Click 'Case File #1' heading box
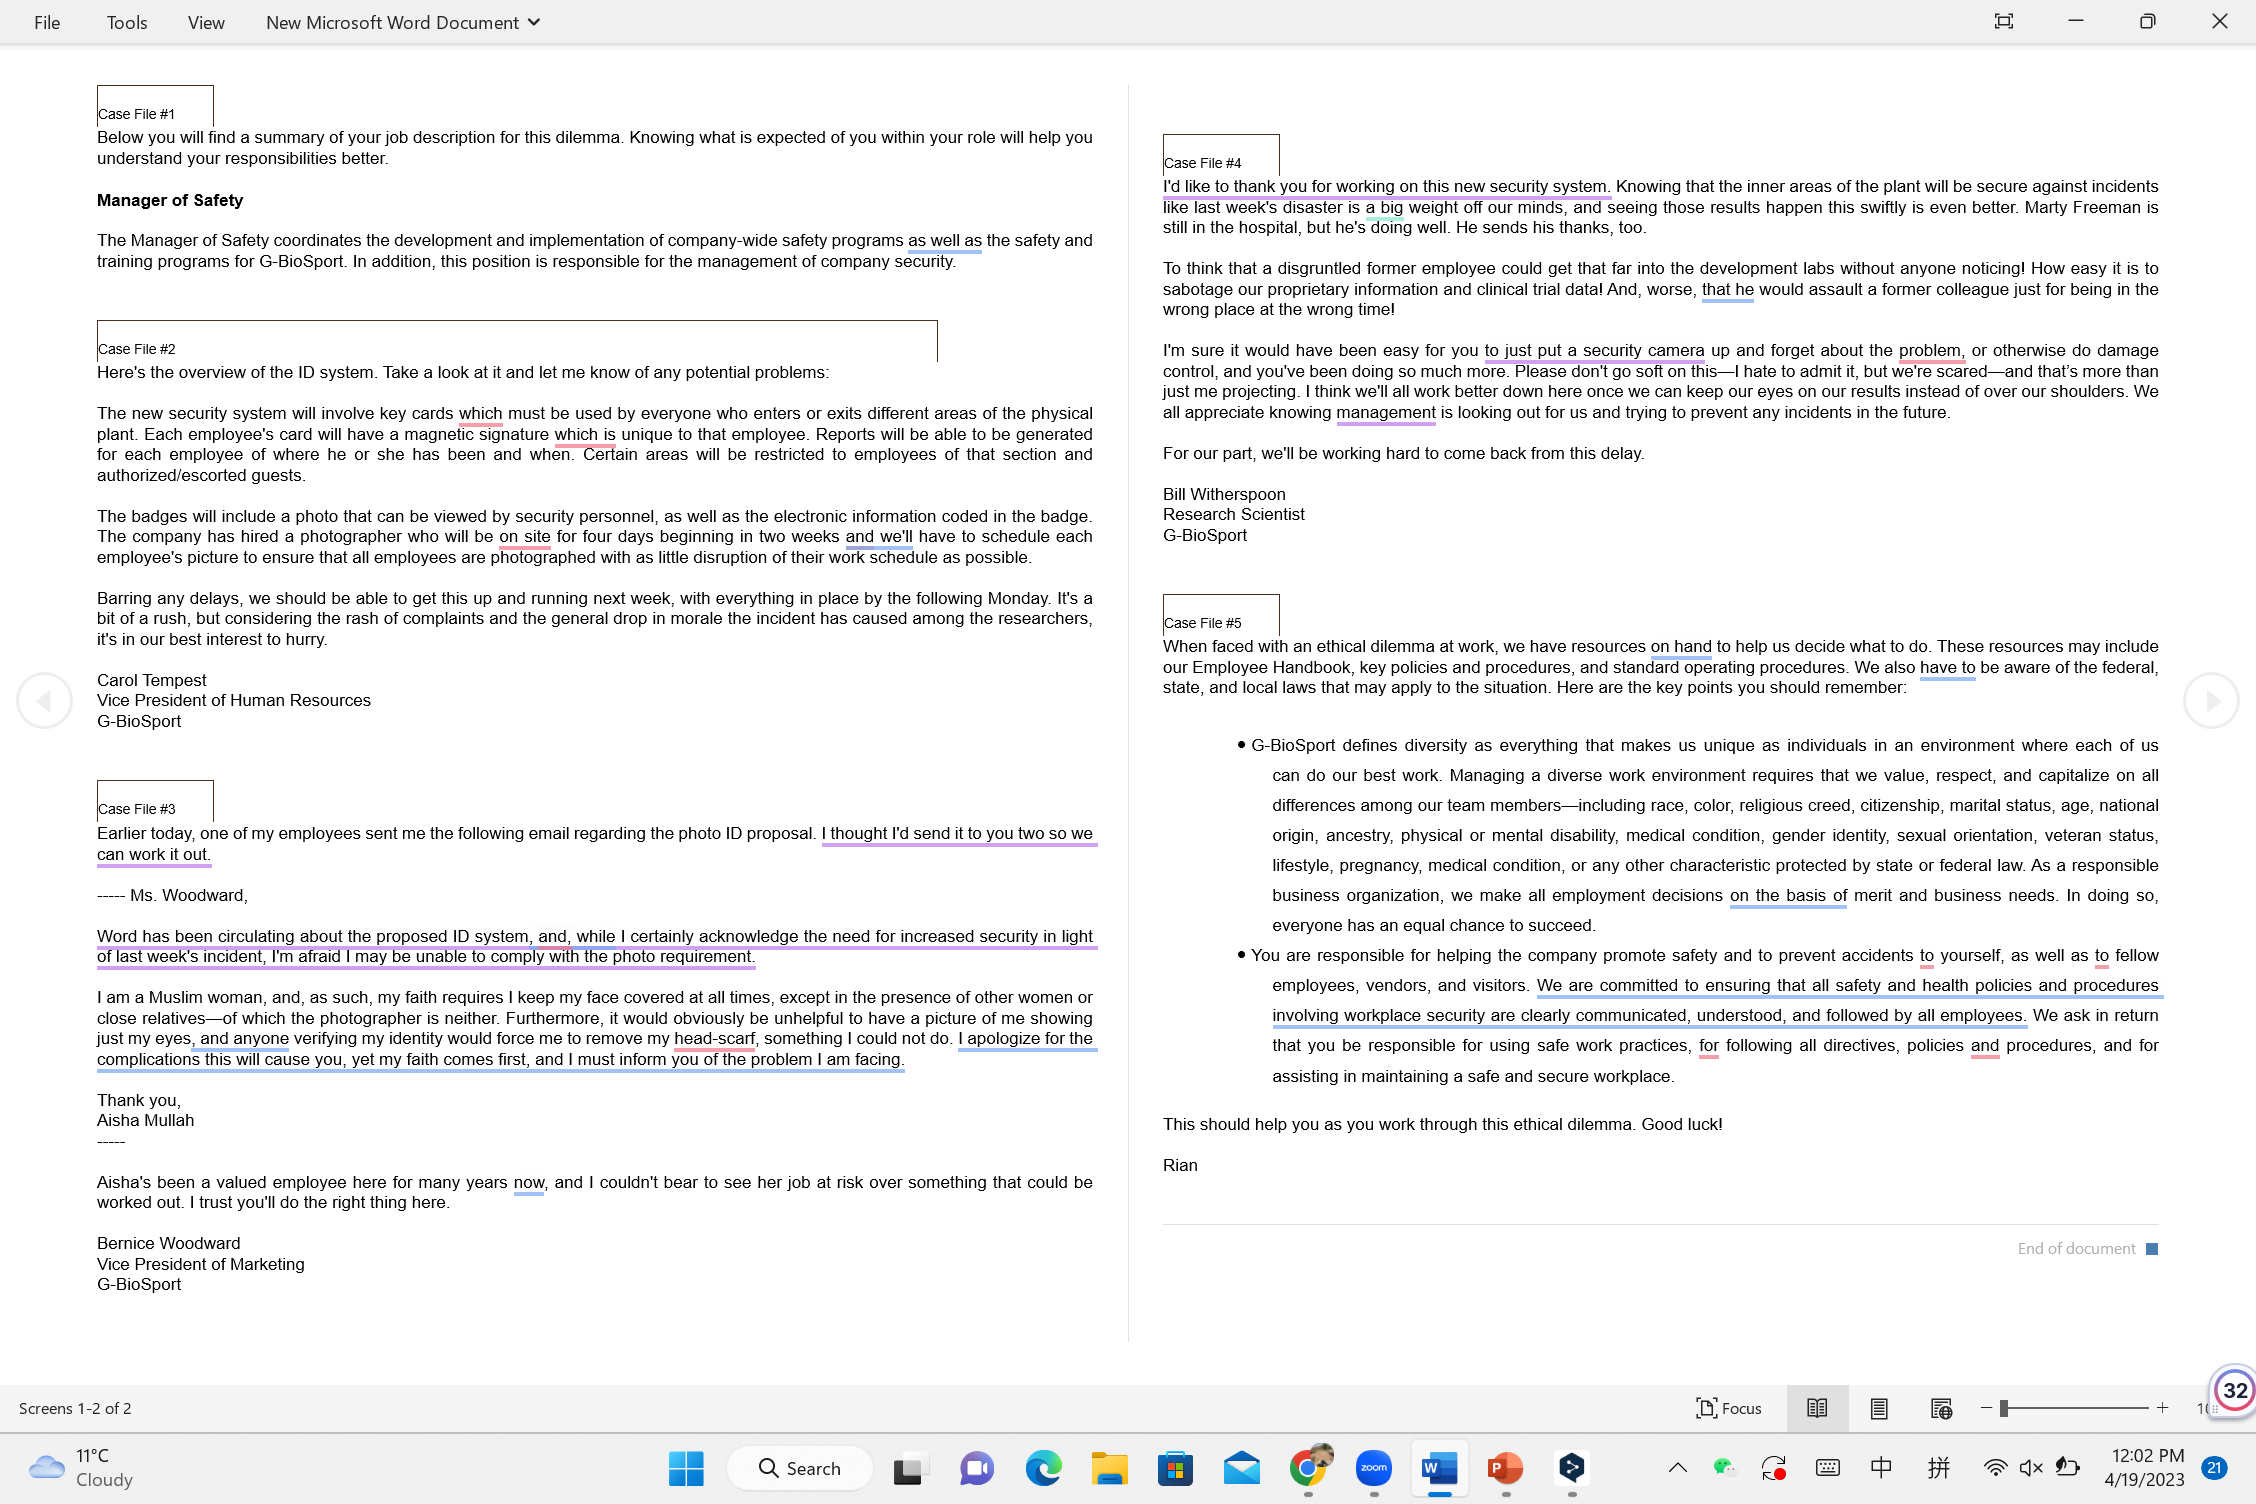 (x=155, y=105)
